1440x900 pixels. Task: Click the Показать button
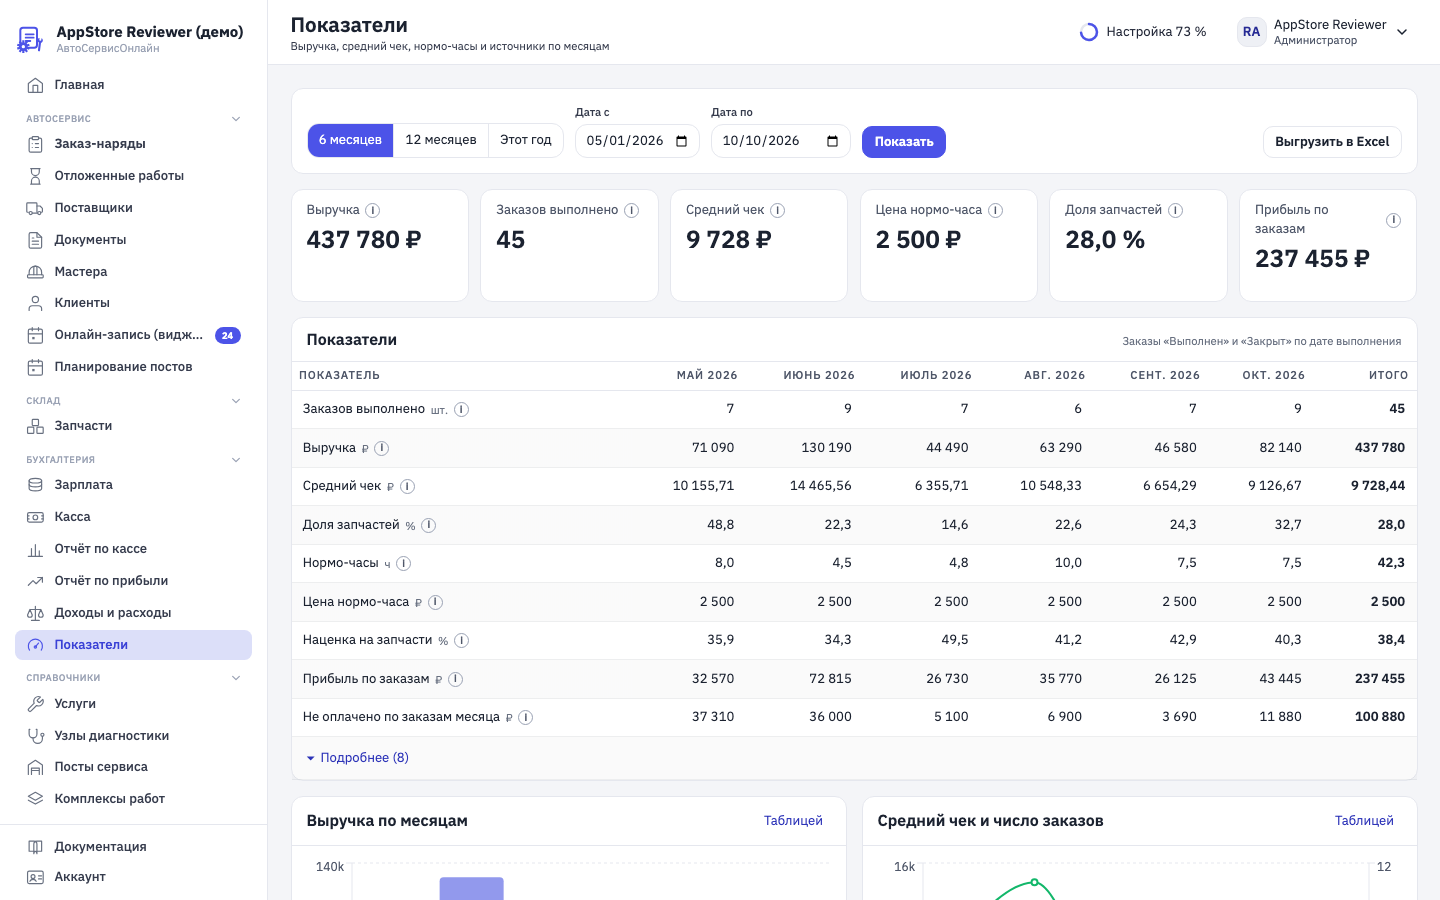tap(904, 142)
